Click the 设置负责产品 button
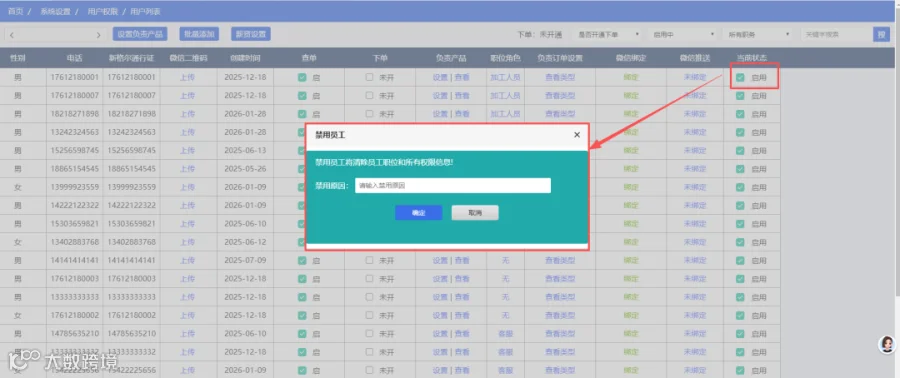This screenshot has height=378, width=900. click(140, 34)
